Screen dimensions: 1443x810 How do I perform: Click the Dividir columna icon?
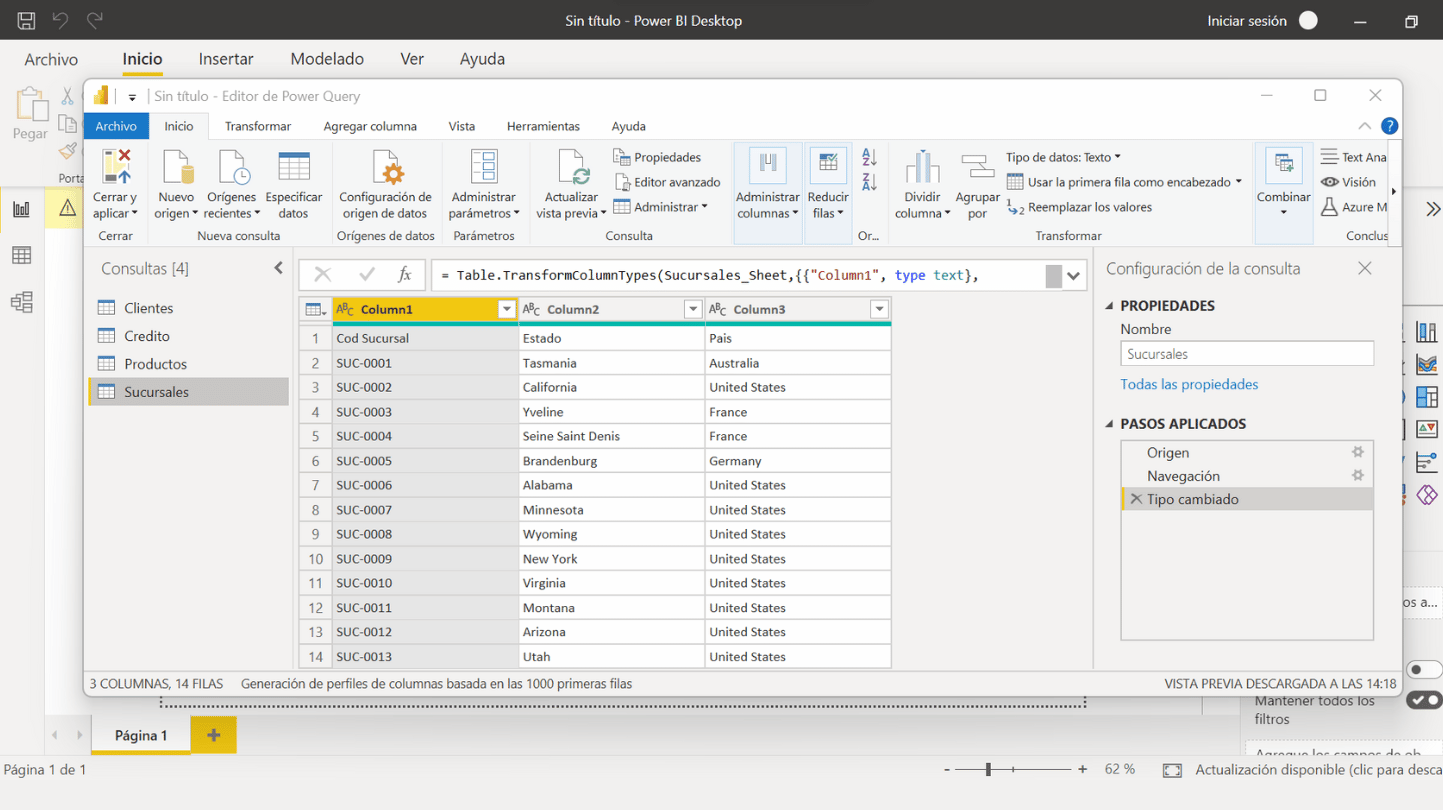922,167
